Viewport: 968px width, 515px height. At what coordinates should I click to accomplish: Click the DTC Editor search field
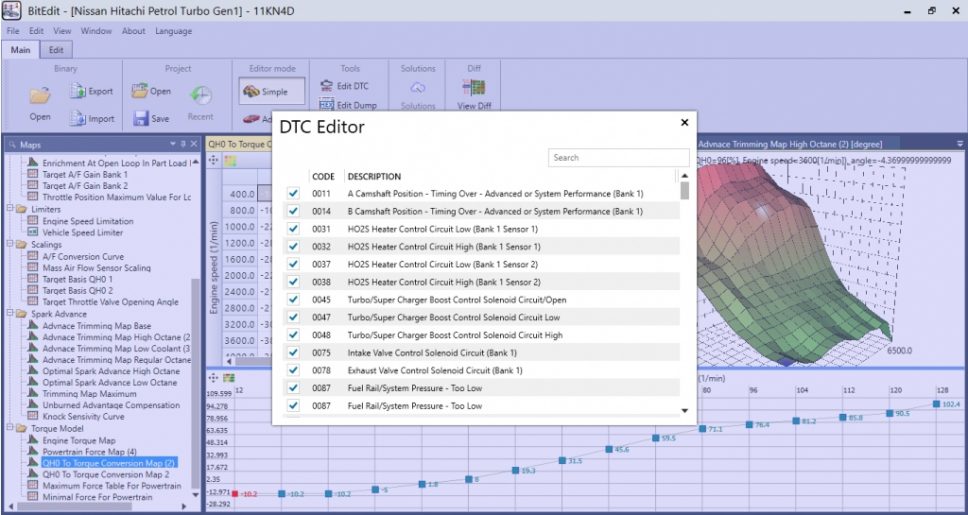[616, 158]
